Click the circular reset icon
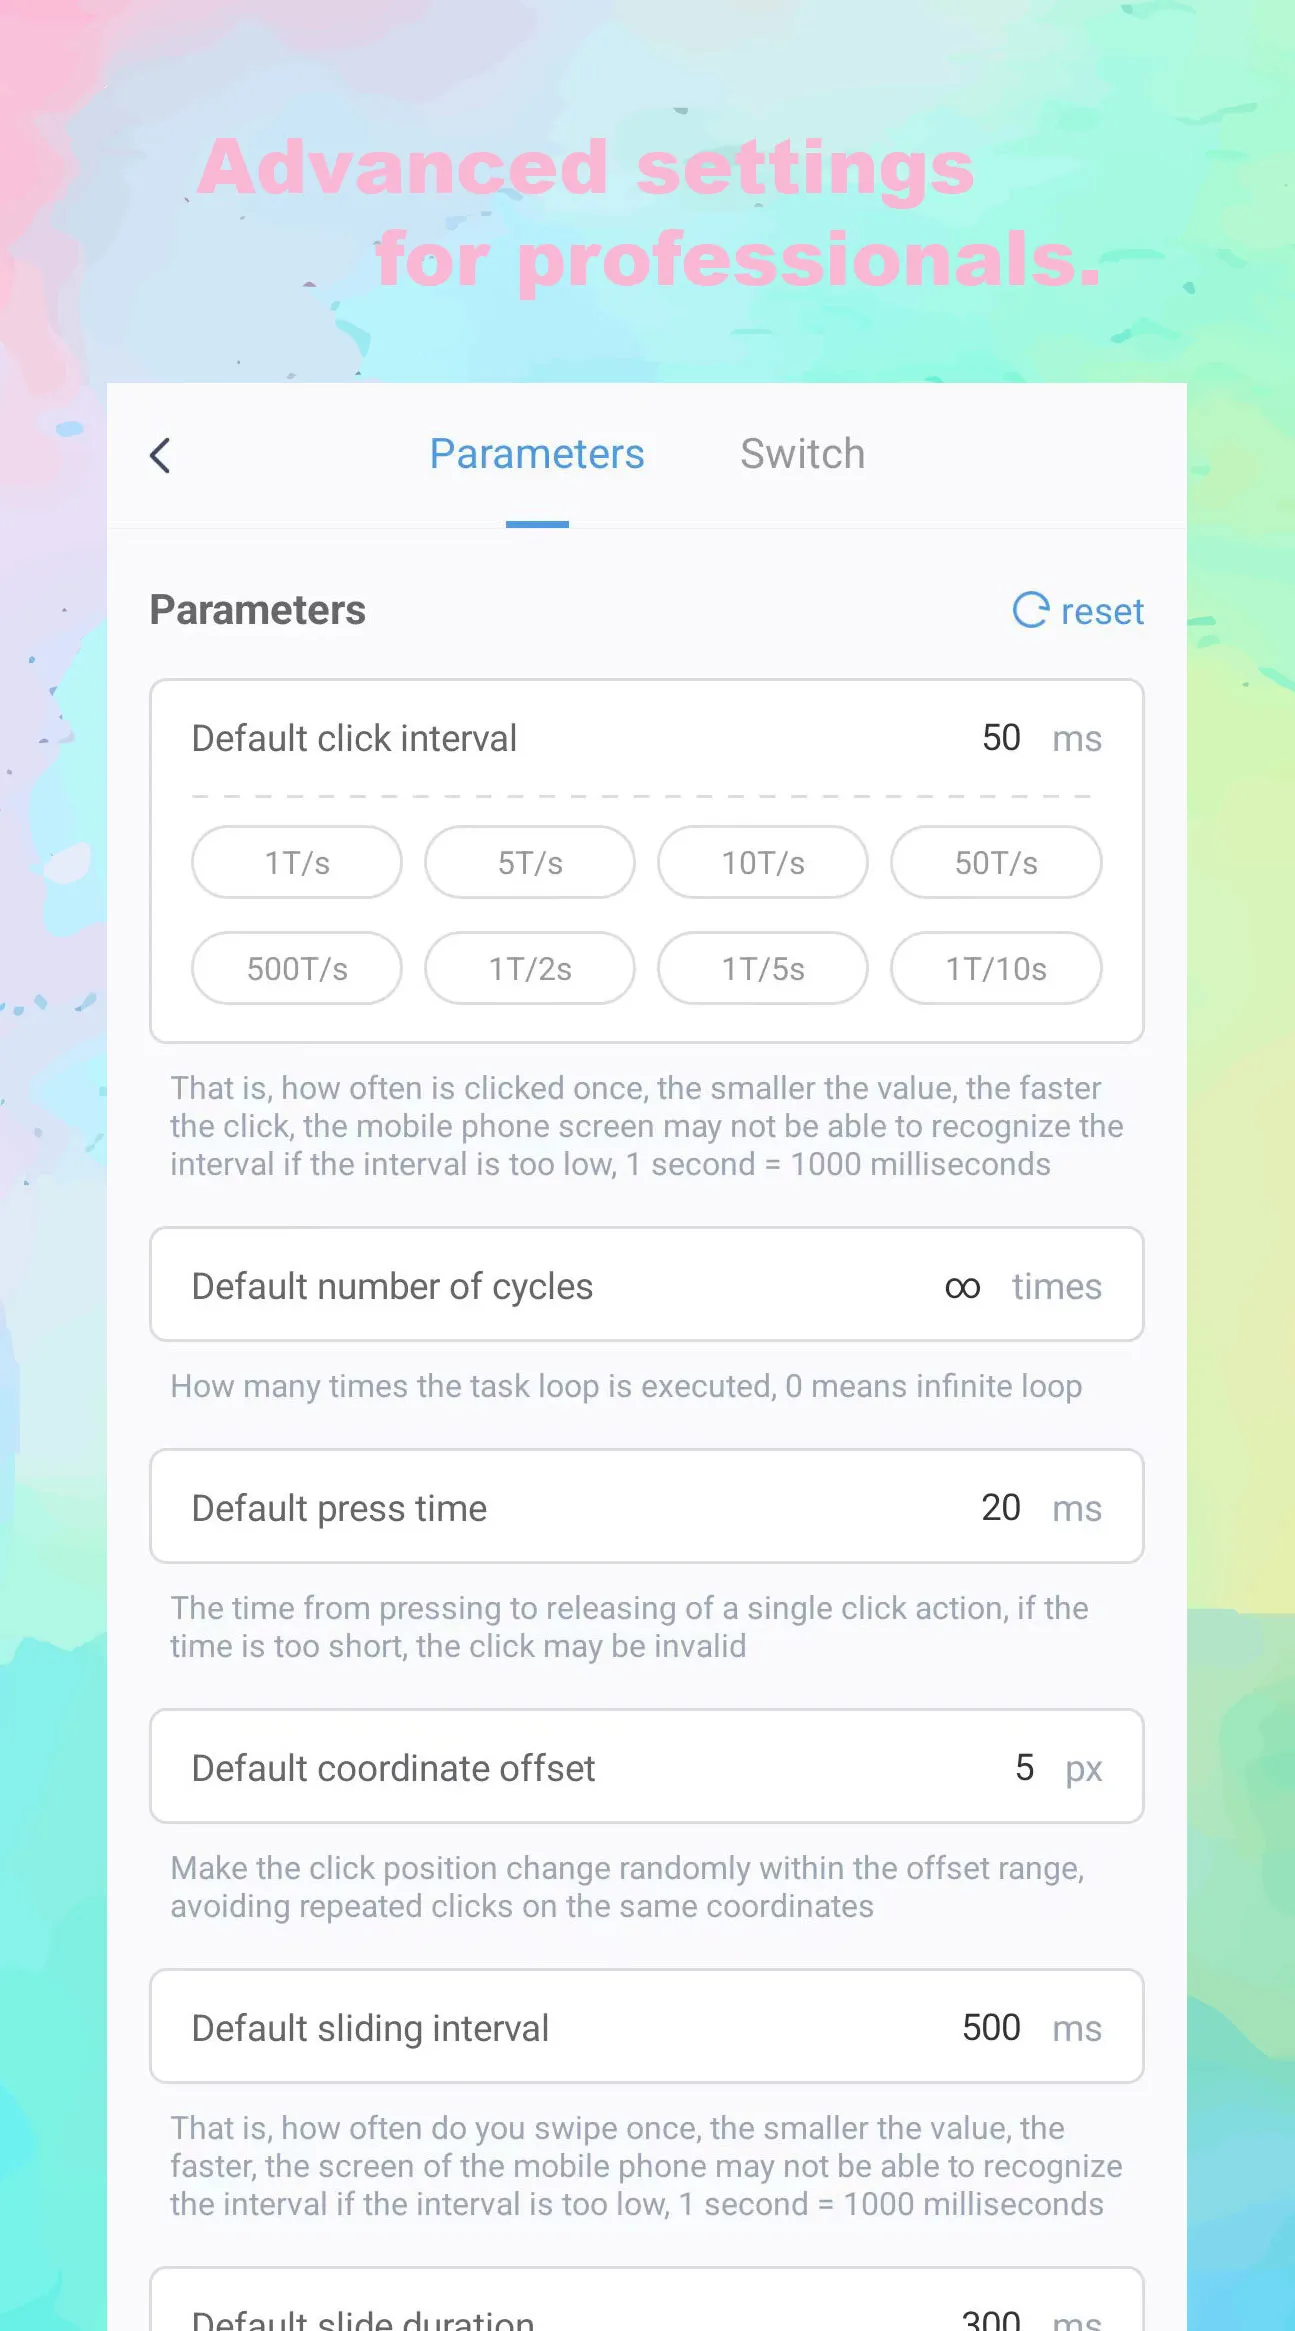This screenshot has height=2331, width=1295. (x=1030, y=610)
